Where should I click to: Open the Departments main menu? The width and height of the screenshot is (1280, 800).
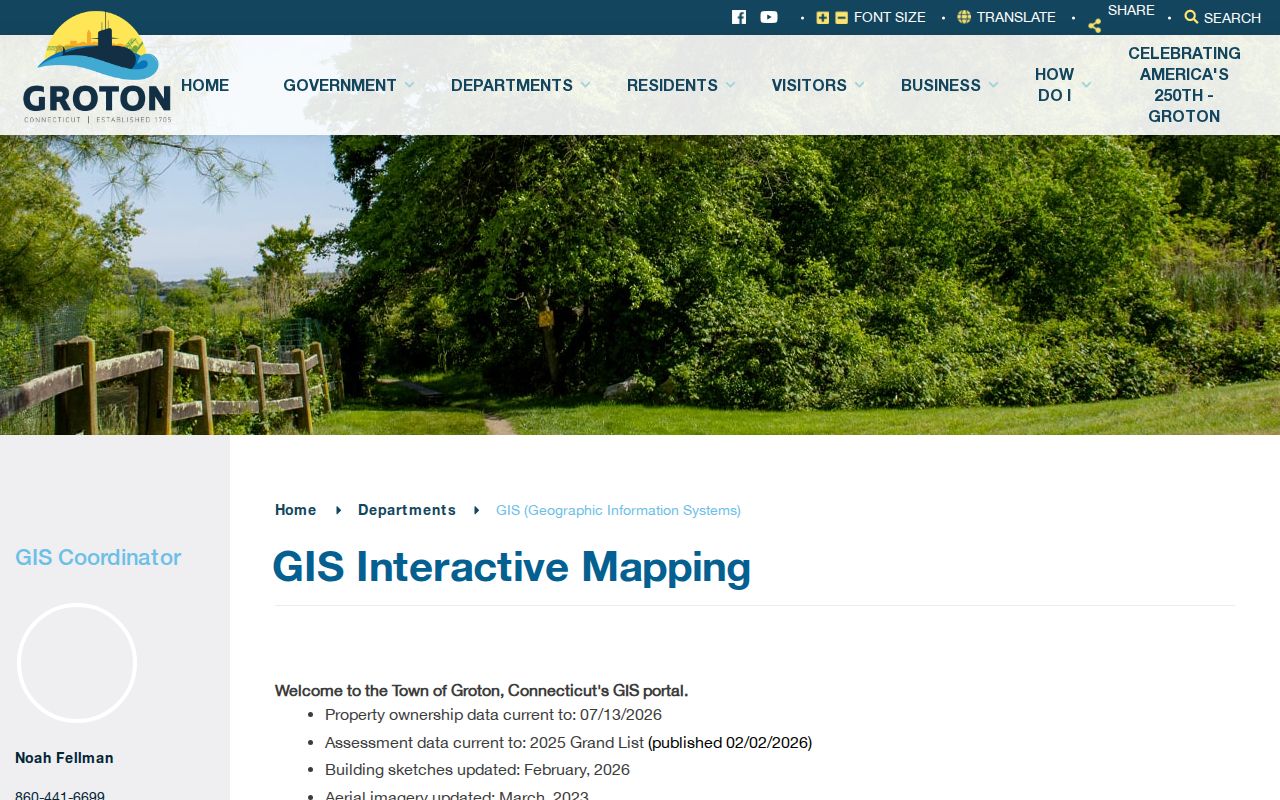(512, 85)
